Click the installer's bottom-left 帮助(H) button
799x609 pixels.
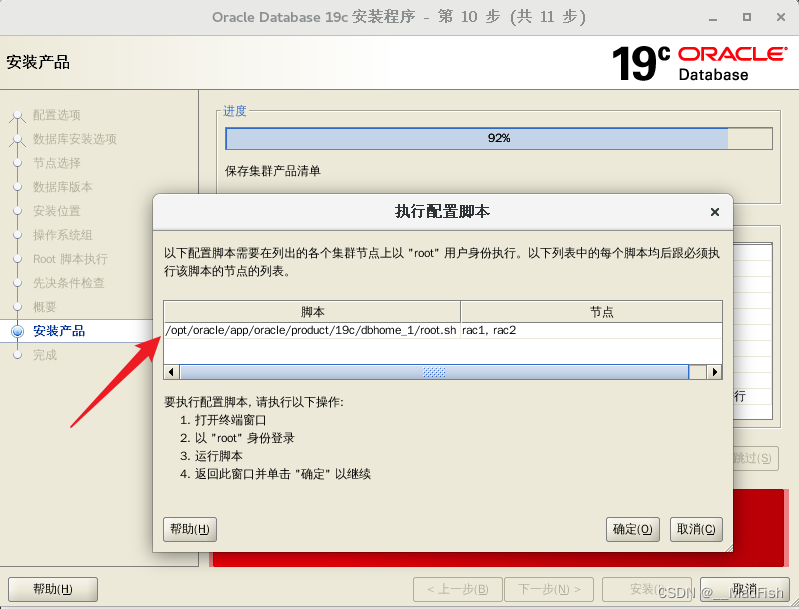[53, 589]
